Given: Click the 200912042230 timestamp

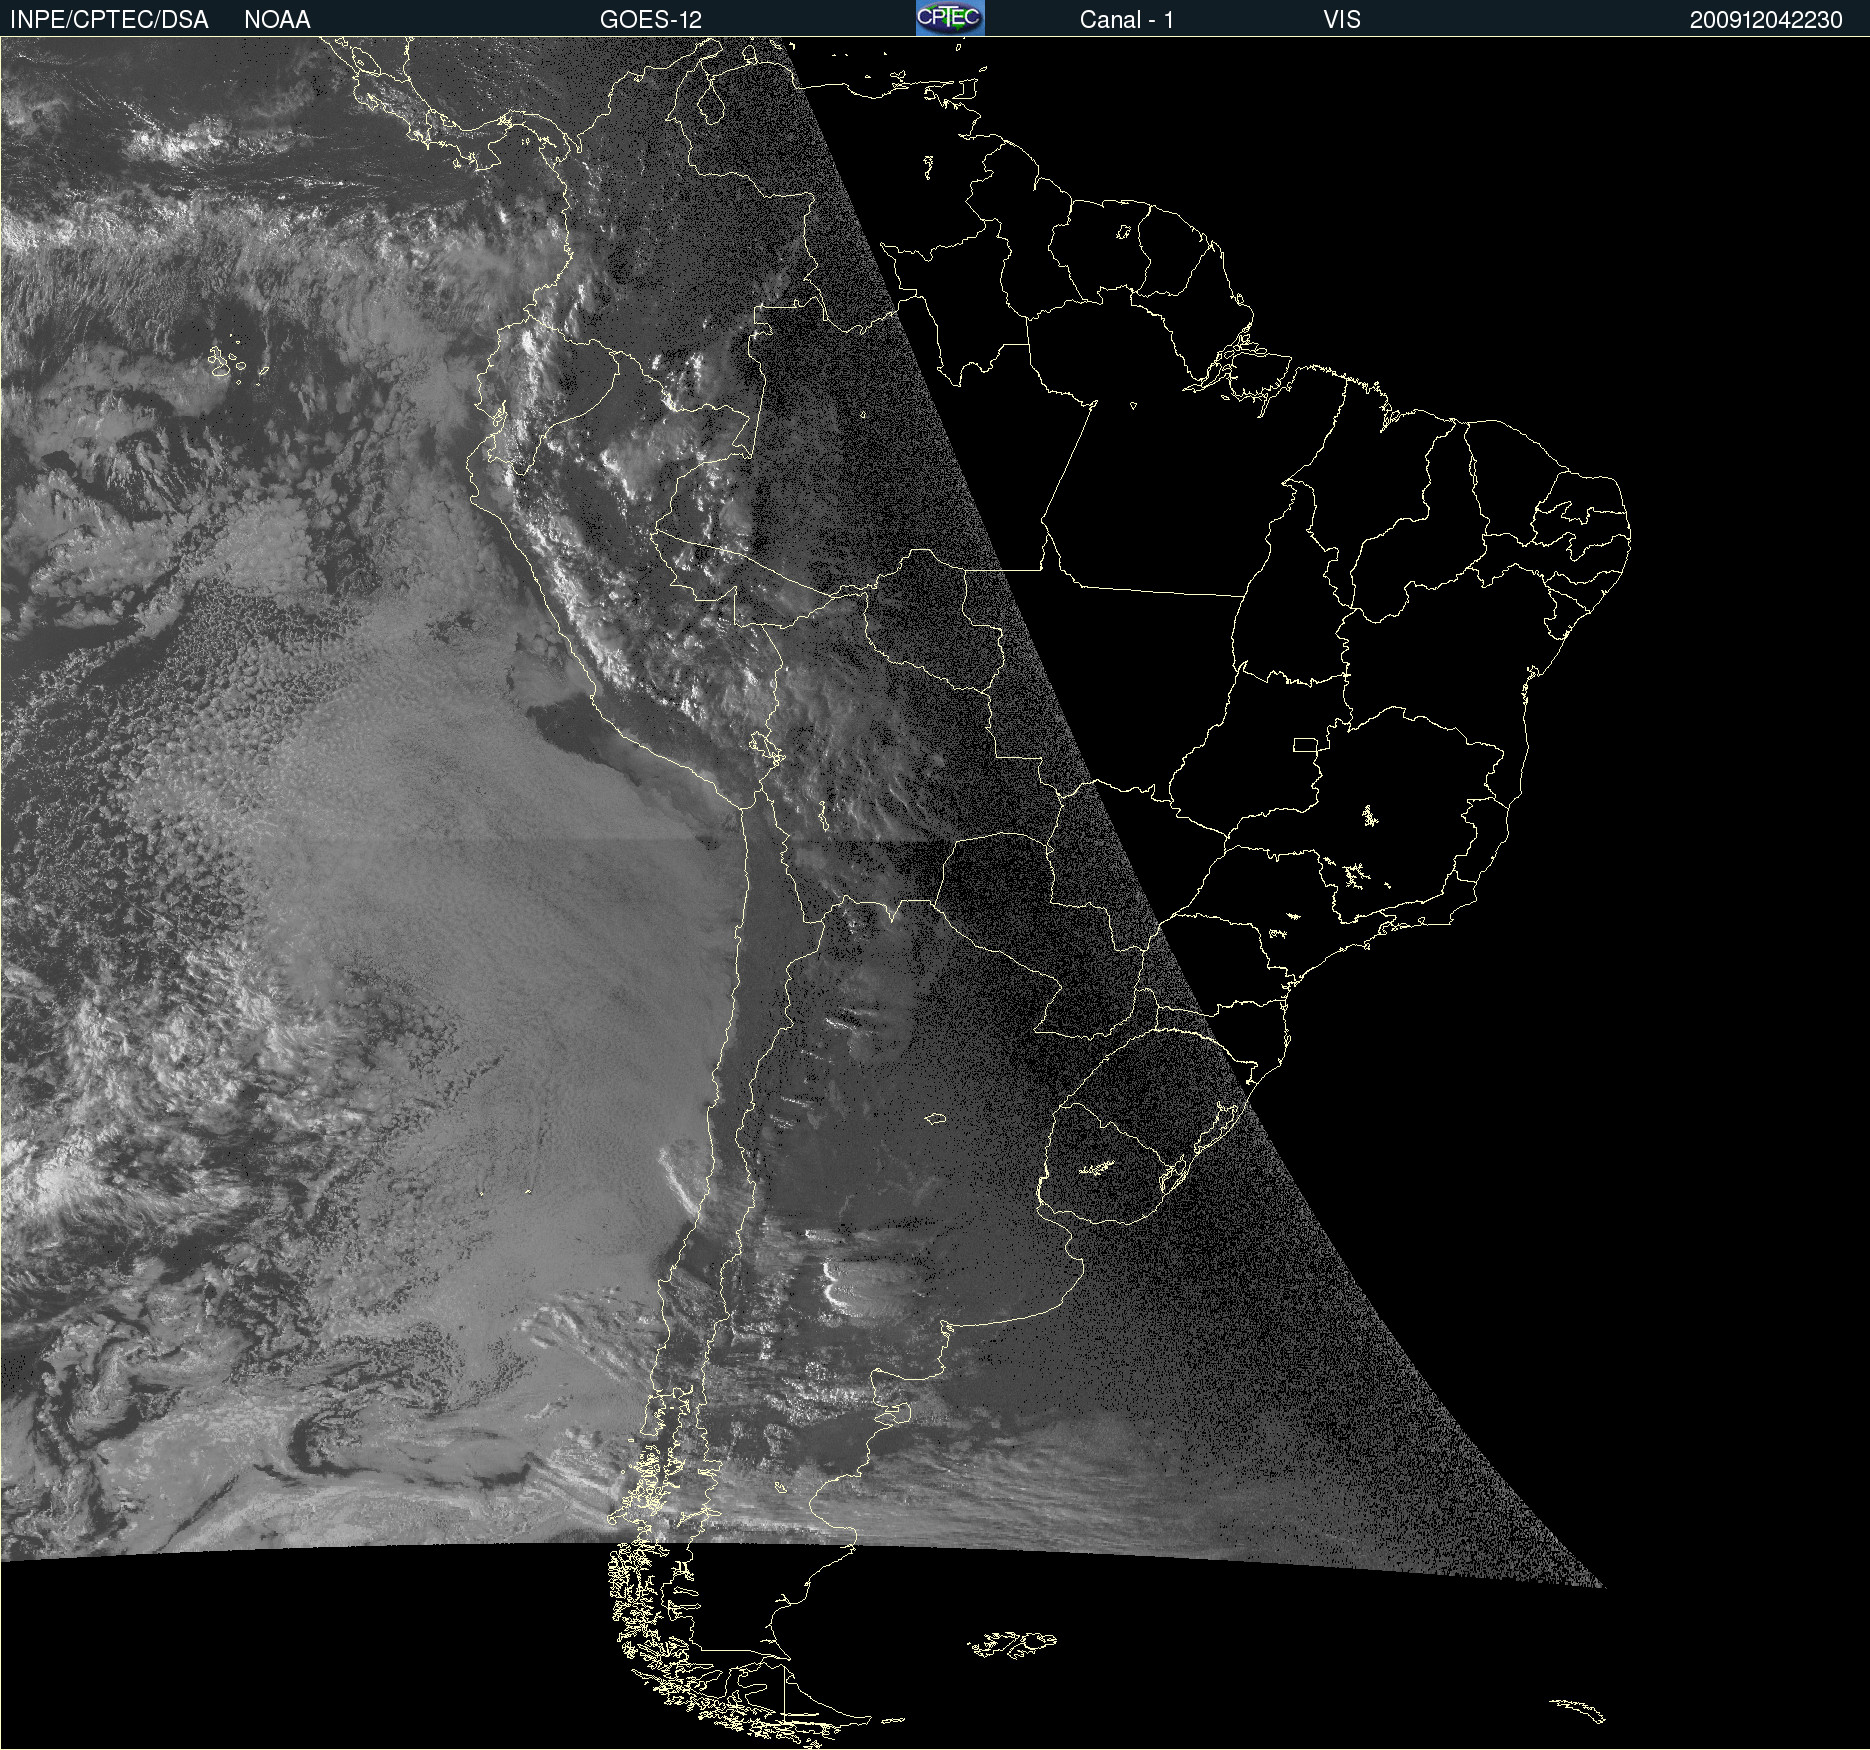Looking at the screenshot, I should (1766, 20).
